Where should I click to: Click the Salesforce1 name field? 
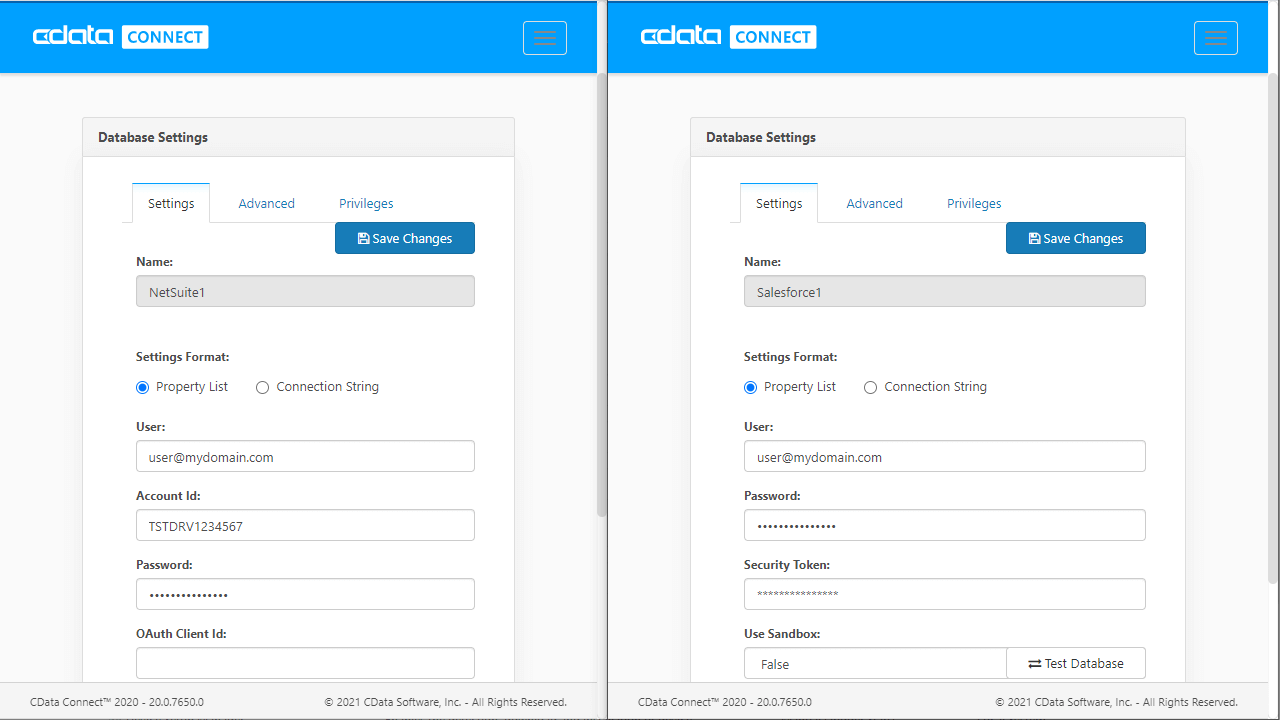pos(945,291)
